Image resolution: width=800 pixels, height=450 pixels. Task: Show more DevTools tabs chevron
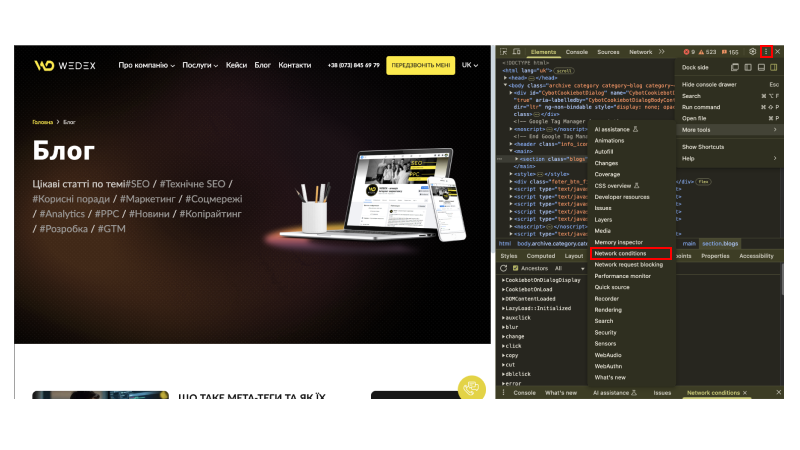pyautogui.click(x=662, y=52)
